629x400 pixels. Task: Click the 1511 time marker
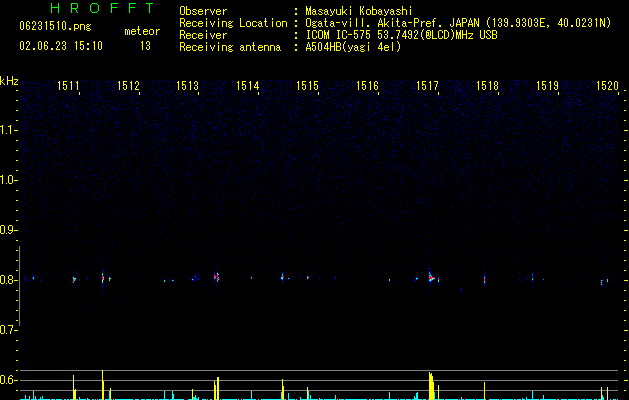[68, 86]
